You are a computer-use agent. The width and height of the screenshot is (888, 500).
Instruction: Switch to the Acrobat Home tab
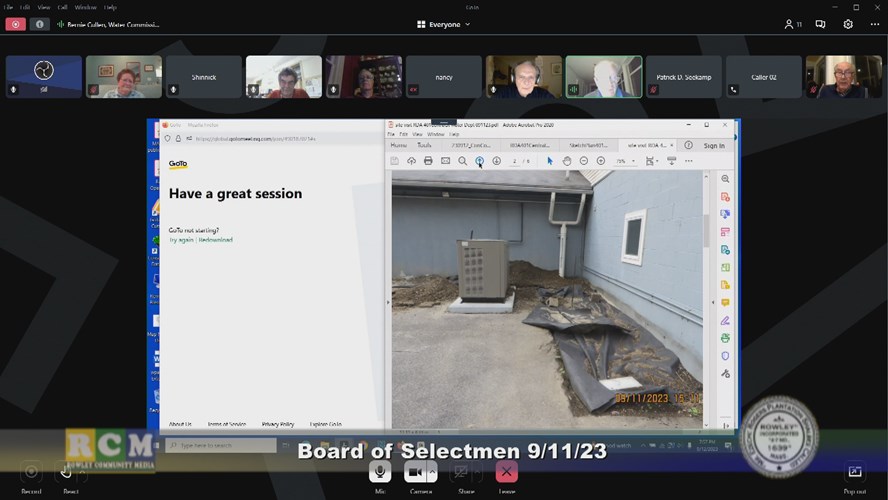point(399,146)
